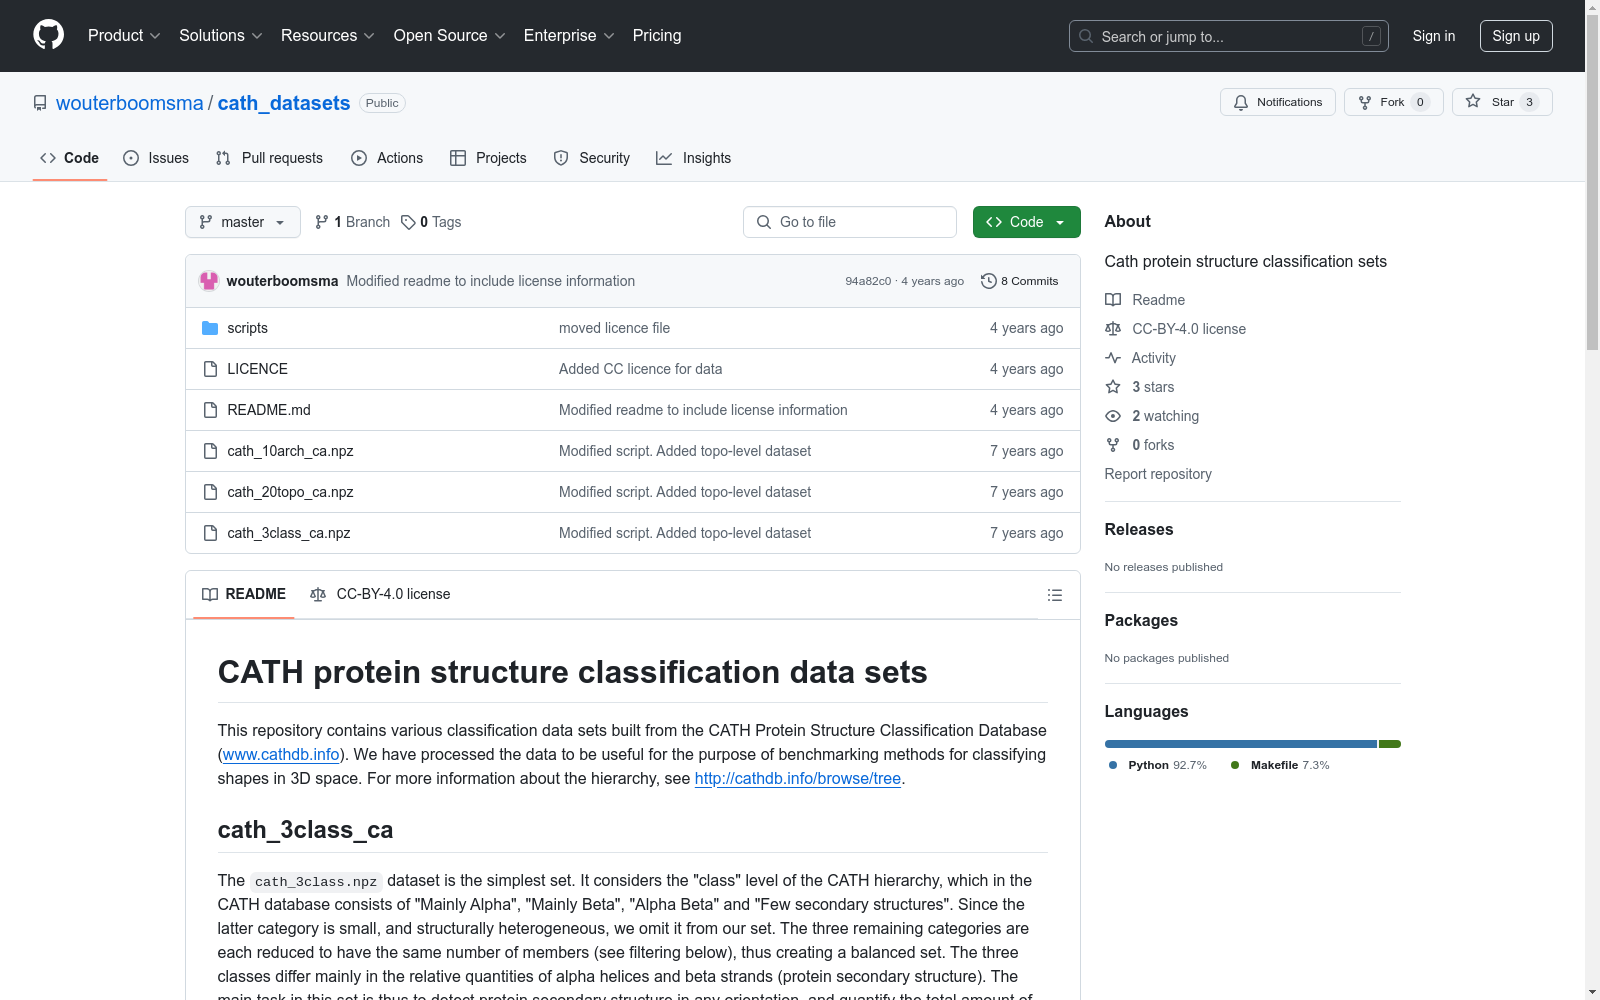
Task: Focus the Go to file field
Action: click(850, 222)
